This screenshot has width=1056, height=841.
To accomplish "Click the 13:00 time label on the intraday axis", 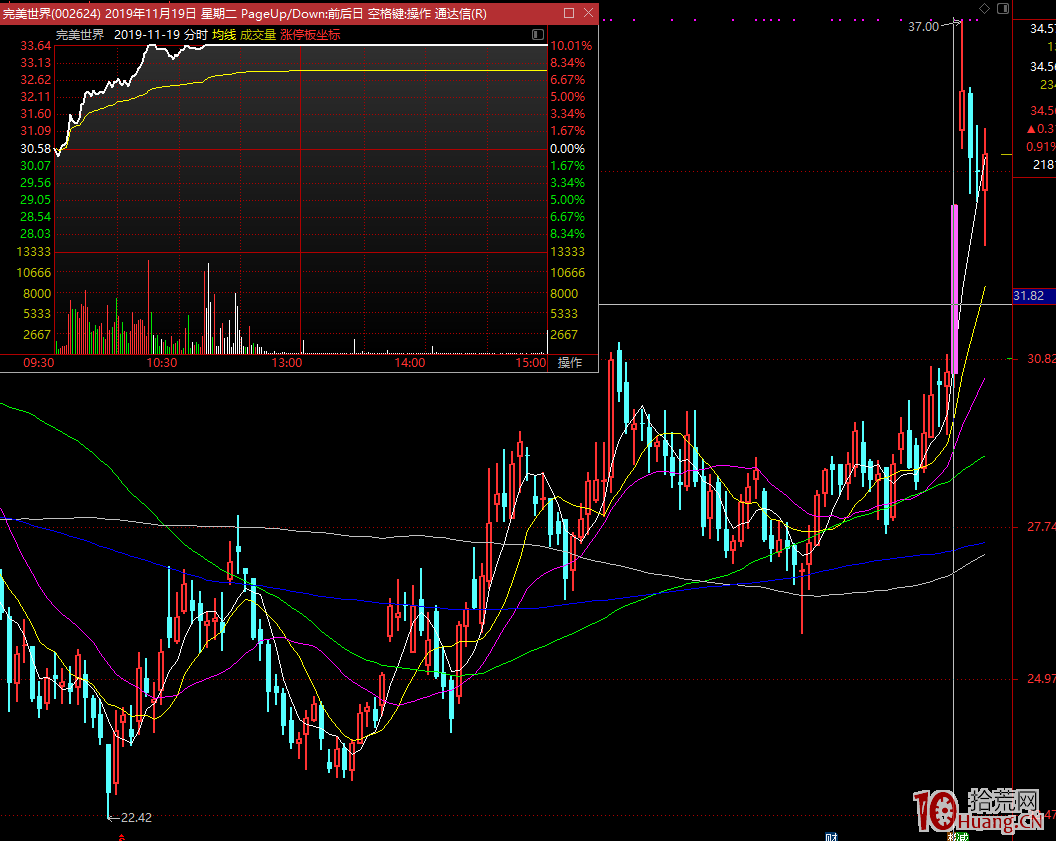I will [x=287, y=363].
